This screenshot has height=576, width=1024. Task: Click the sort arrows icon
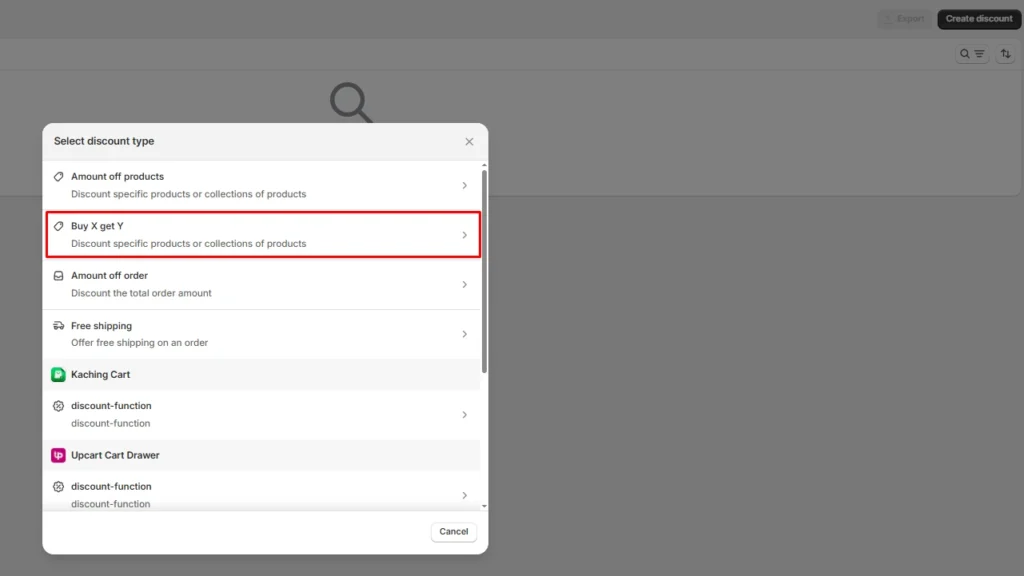(x=1006, y=54)
